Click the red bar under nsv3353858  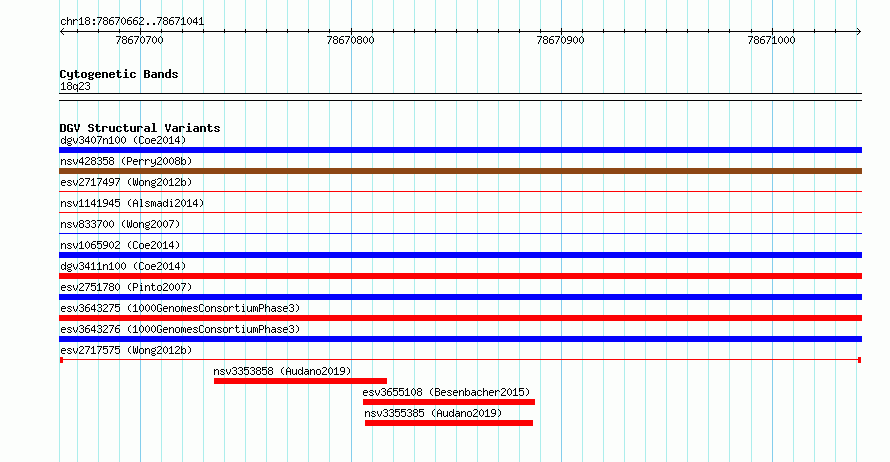(x=300, y=381)
